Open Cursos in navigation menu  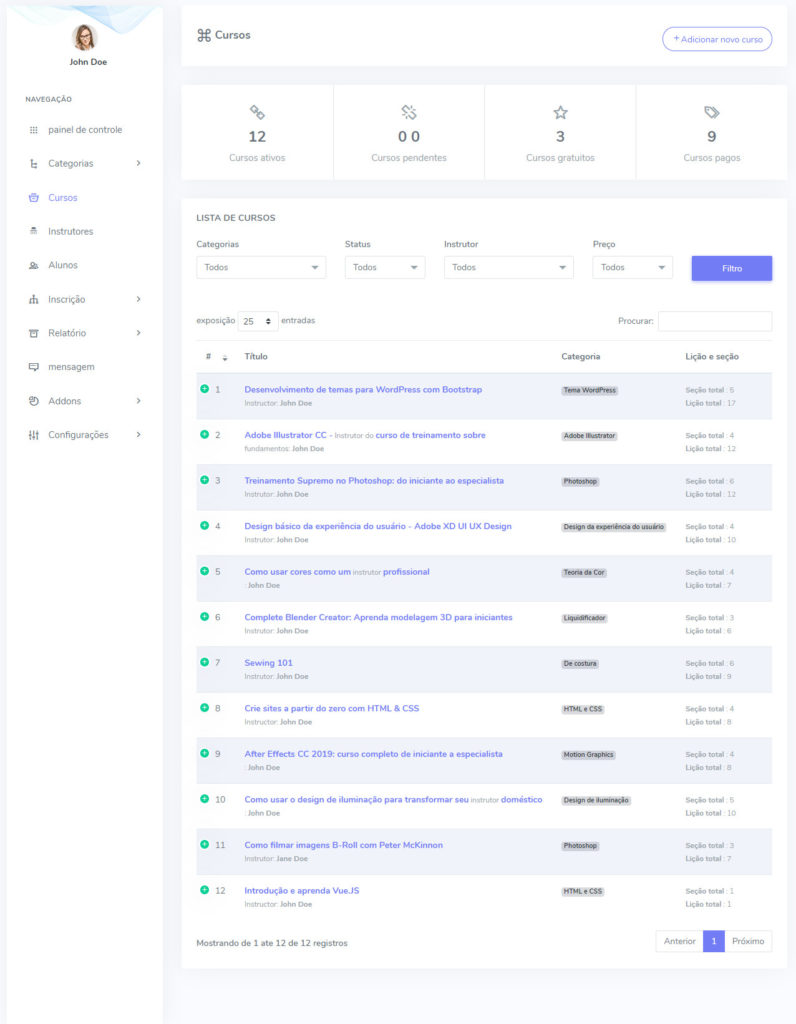[63, 198]
